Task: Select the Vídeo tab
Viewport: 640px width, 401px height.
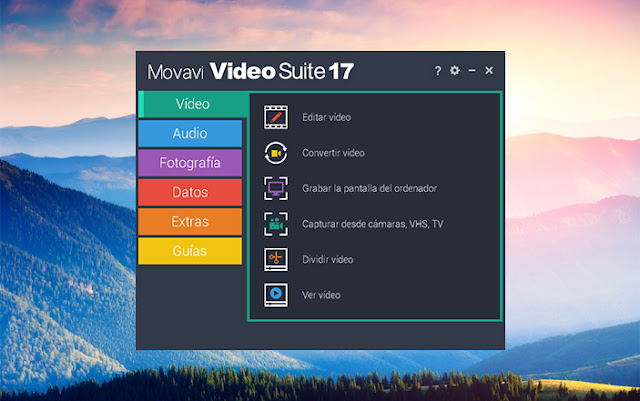Action: click(x=193, y=104)
